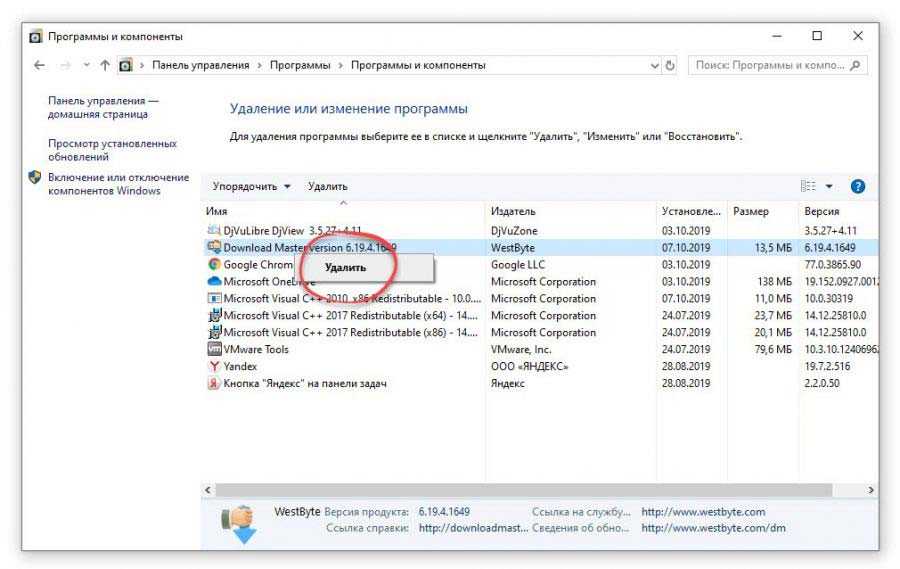Viewport: 900px width, 569px height.
Task: Click the search programs input field
Action: pyautogui.click(x=768, y=65)
